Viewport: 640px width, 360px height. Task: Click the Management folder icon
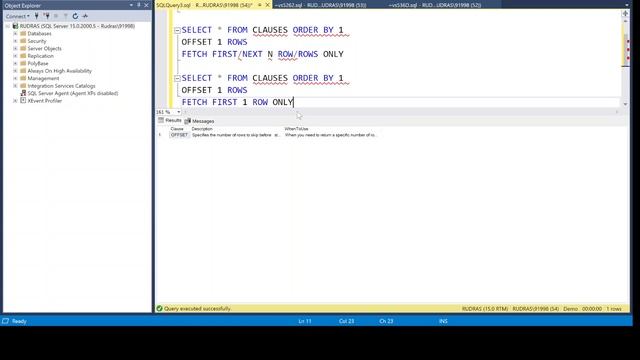(x=23, y=78)
